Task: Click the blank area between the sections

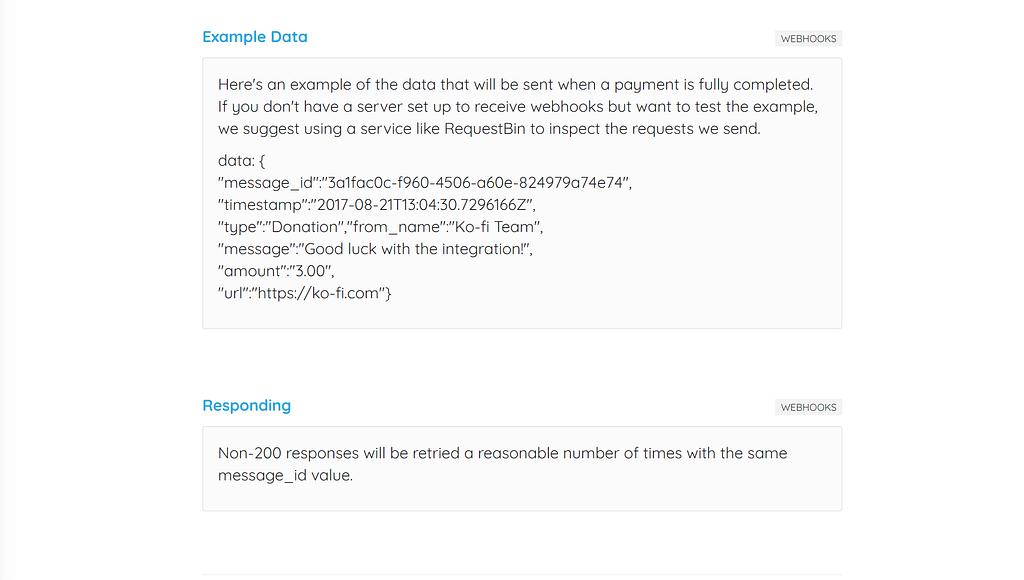Action: pos(522,362)
